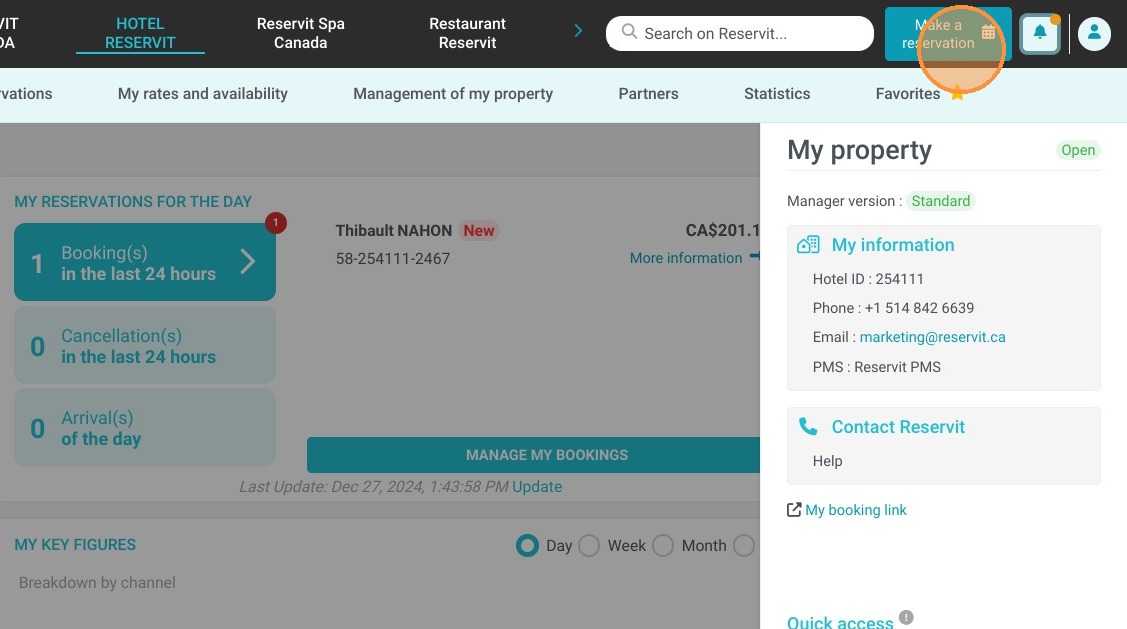
Task: Switch to the HOTEL RESERVIT tab
Action: click(x=140, y=33)
